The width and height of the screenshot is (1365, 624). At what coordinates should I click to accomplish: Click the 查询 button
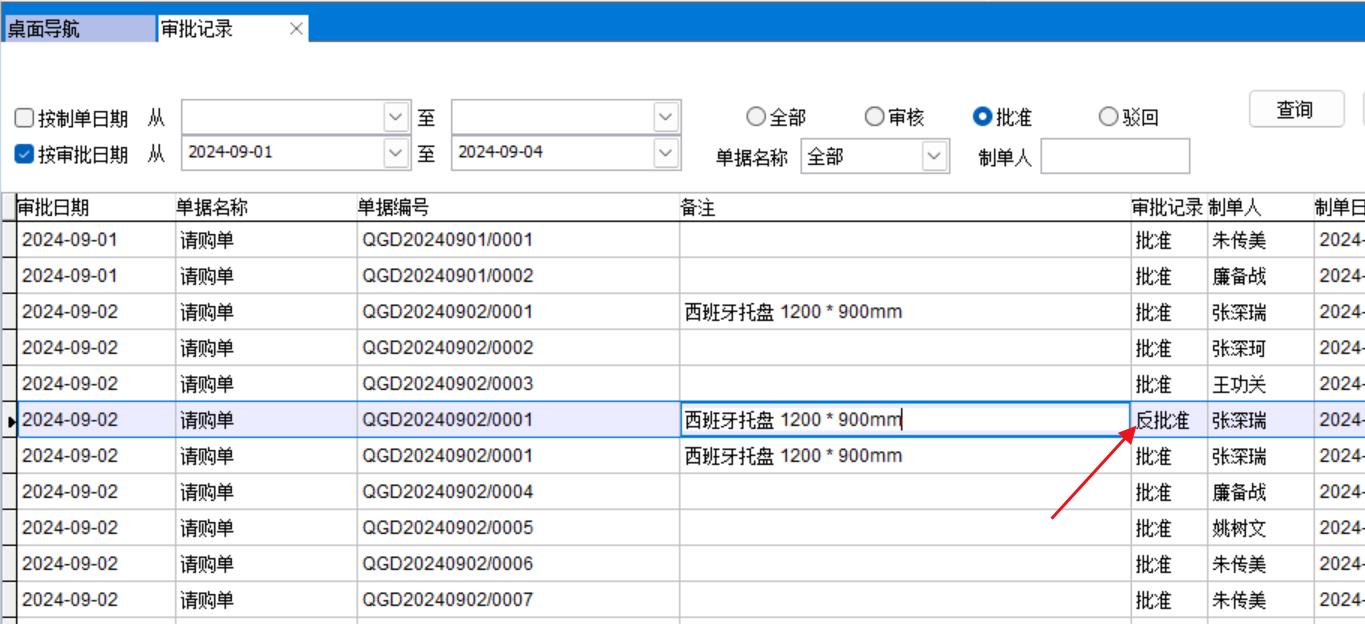[x=1295, y=110]
